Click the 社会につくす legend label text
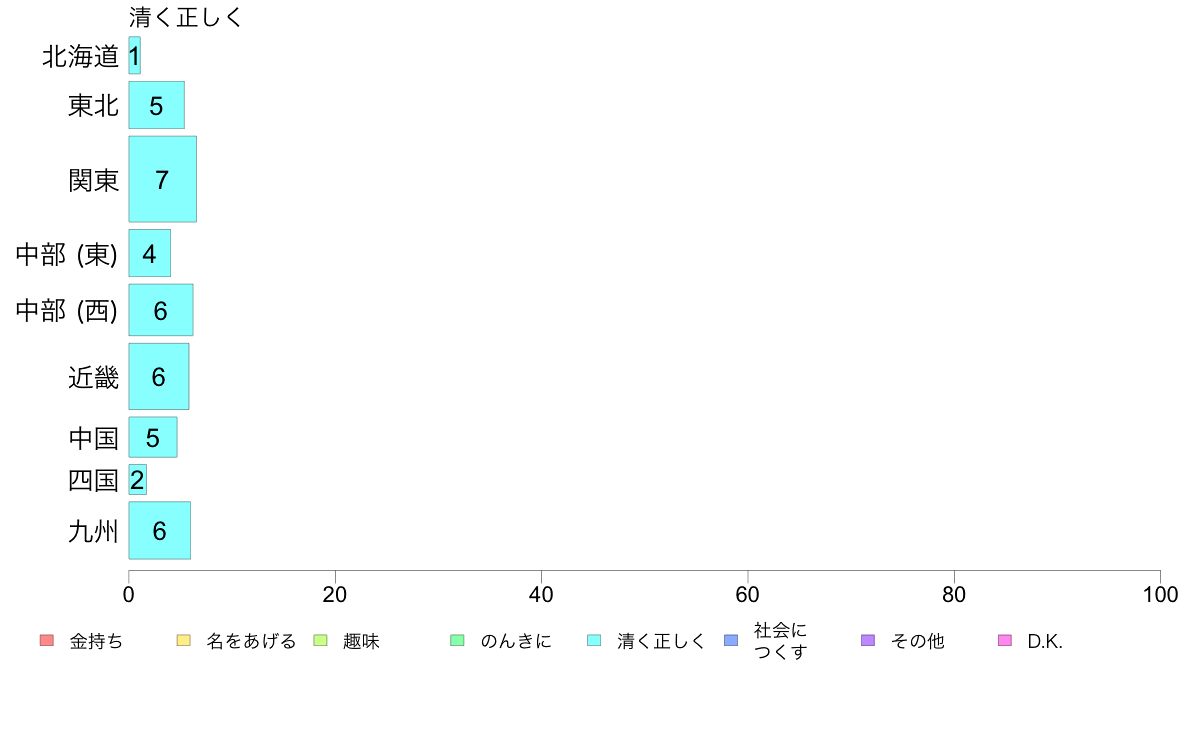This screenshot has height=736, width=1188. tap(780, 640)
